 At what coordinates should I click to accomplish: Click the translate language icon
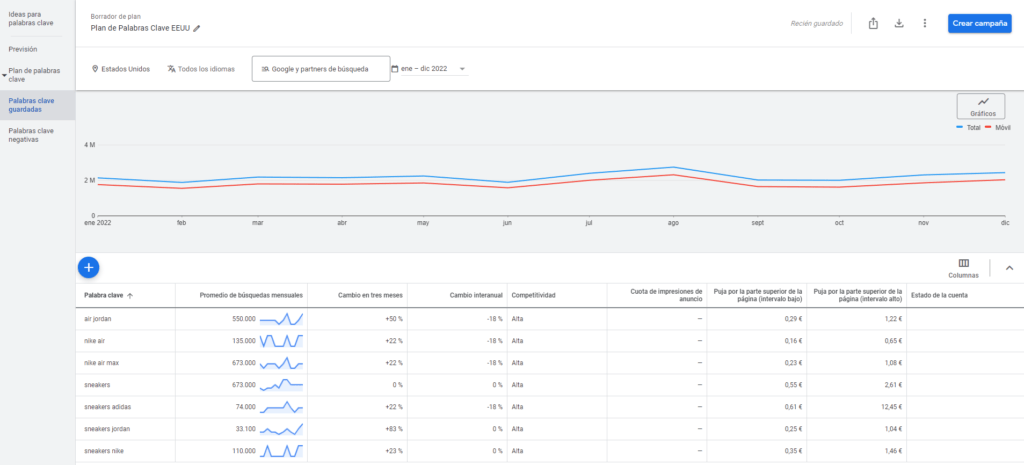[x=171, y=69]
